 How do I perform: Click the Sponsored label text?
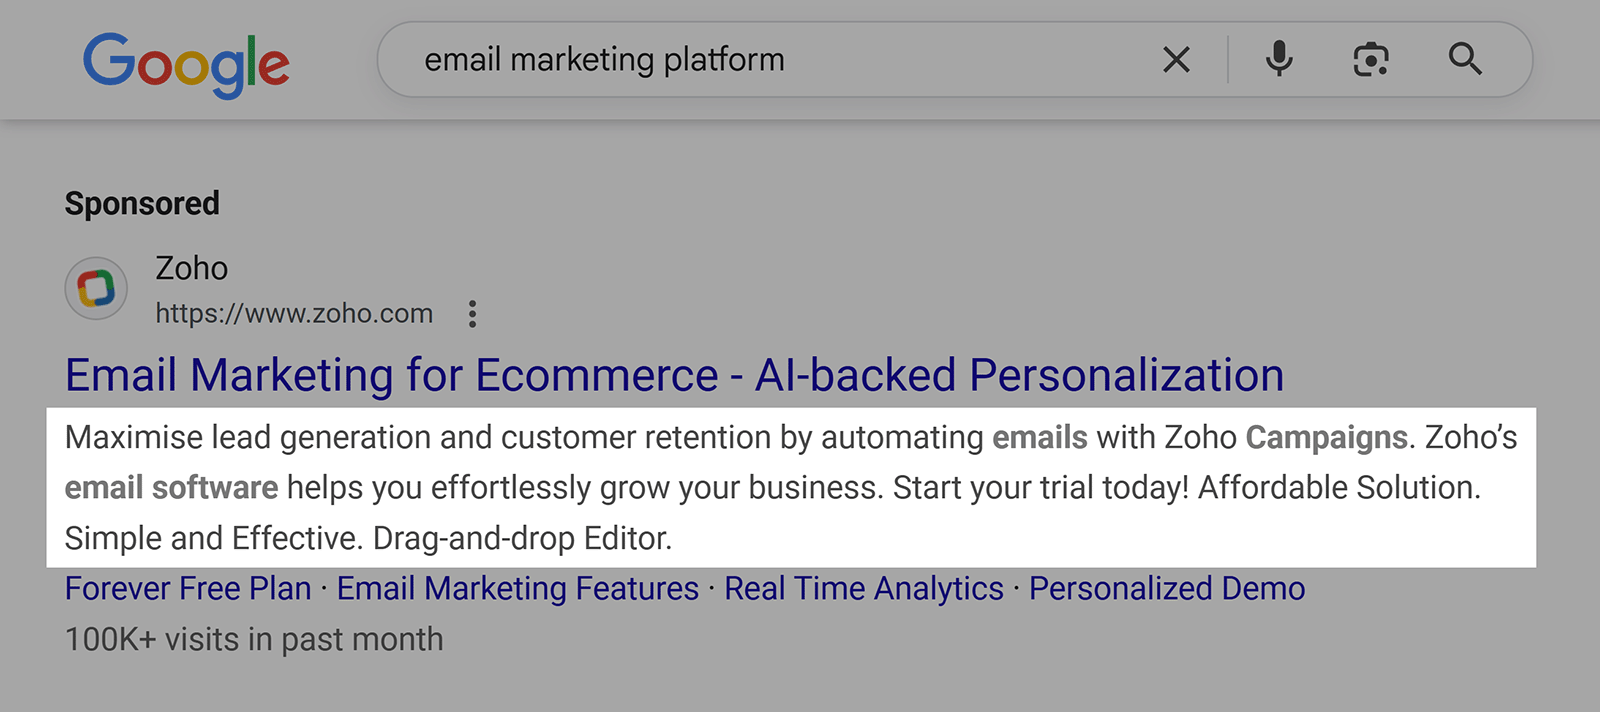(141, 203)
